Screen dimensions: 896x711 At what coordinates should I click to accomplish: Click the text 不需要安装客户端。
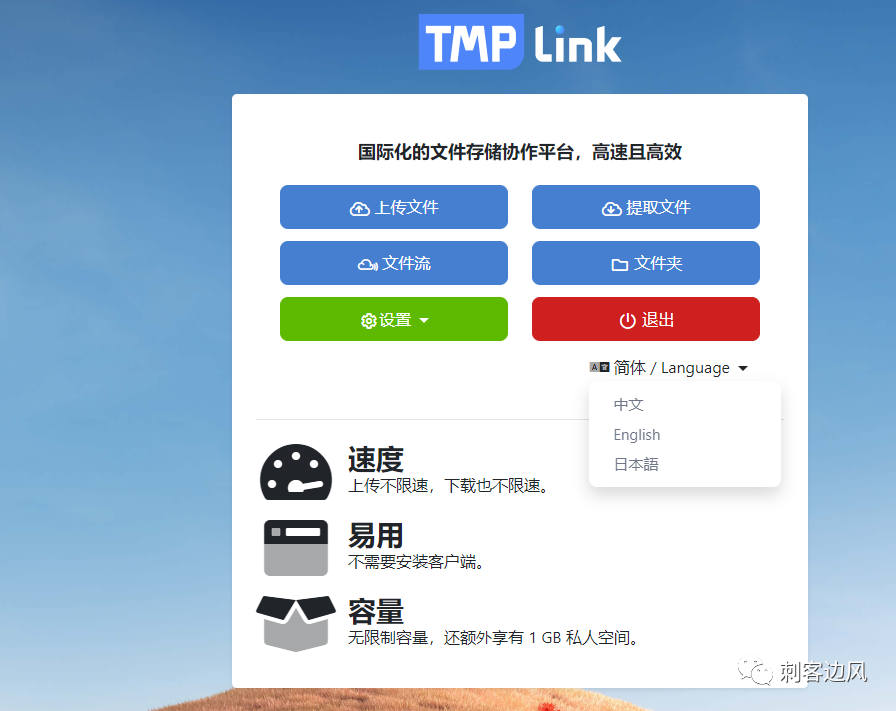point(417,562)
